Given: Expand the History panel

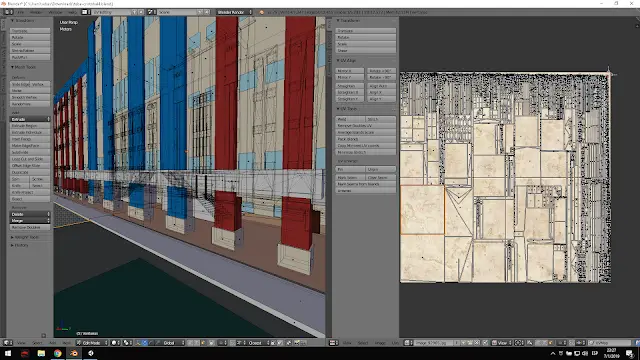Looking at the screenshot, I should (x=20, y=245).
